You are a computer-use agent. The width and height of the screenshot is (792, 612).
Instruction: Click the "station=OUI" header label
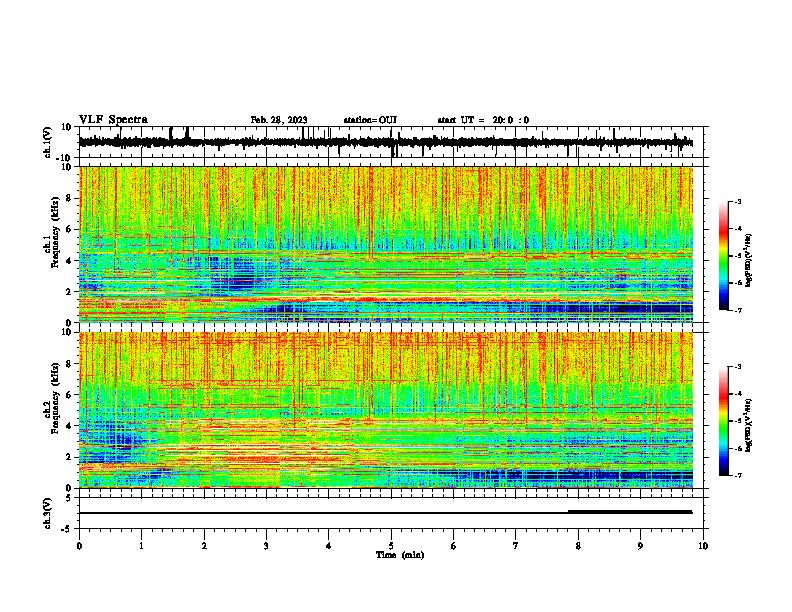pyautogui.click(x=370, y=120)
